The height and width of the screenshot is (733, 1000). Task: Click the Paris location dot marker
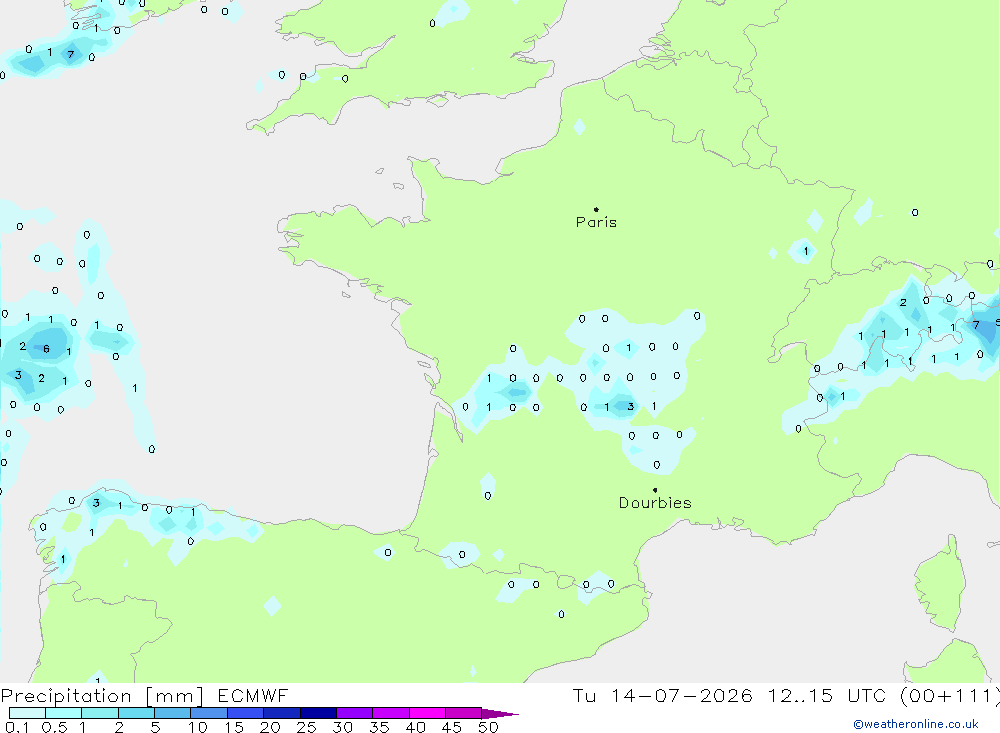click(x=596, y=209)
